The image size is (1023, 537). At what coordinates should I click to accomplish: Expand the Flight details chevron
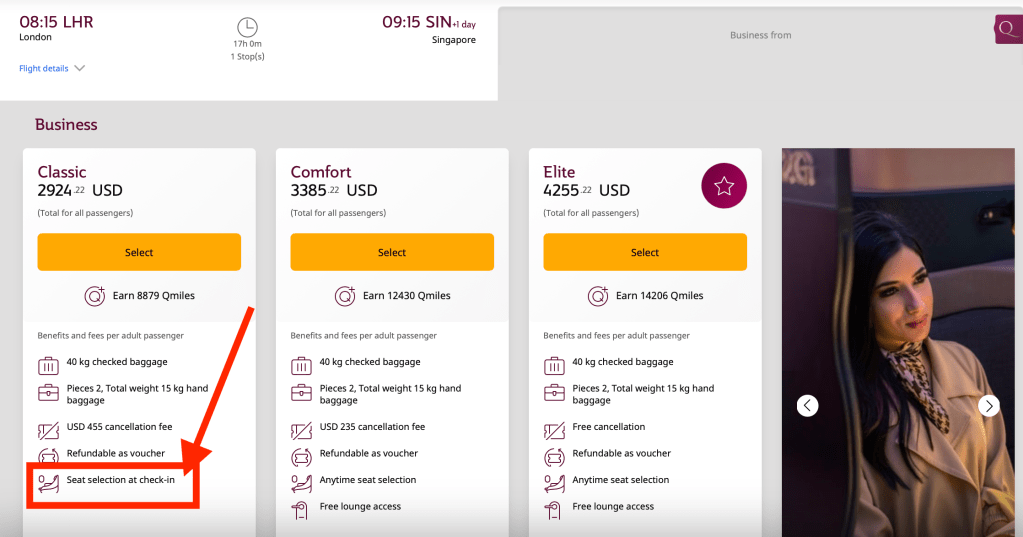(80, 69)
